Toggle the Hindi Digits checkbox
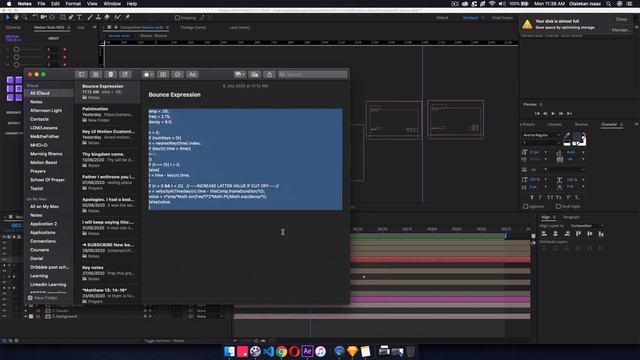 tap(558, 207)
